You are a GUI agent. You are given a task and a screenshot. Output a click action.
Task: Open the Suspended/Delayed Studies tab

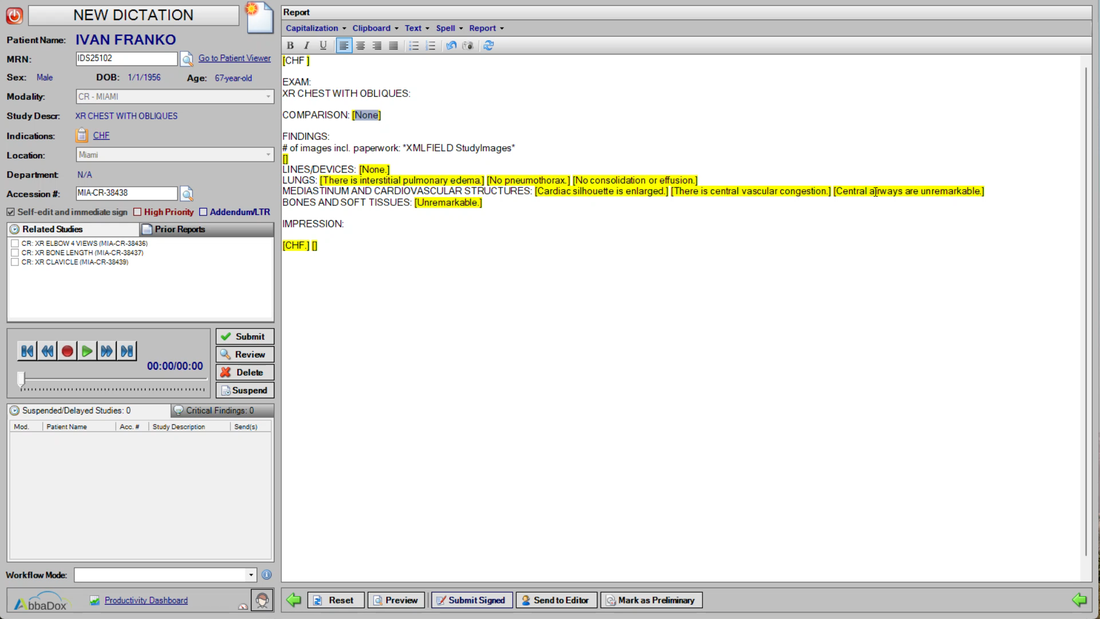88,411
